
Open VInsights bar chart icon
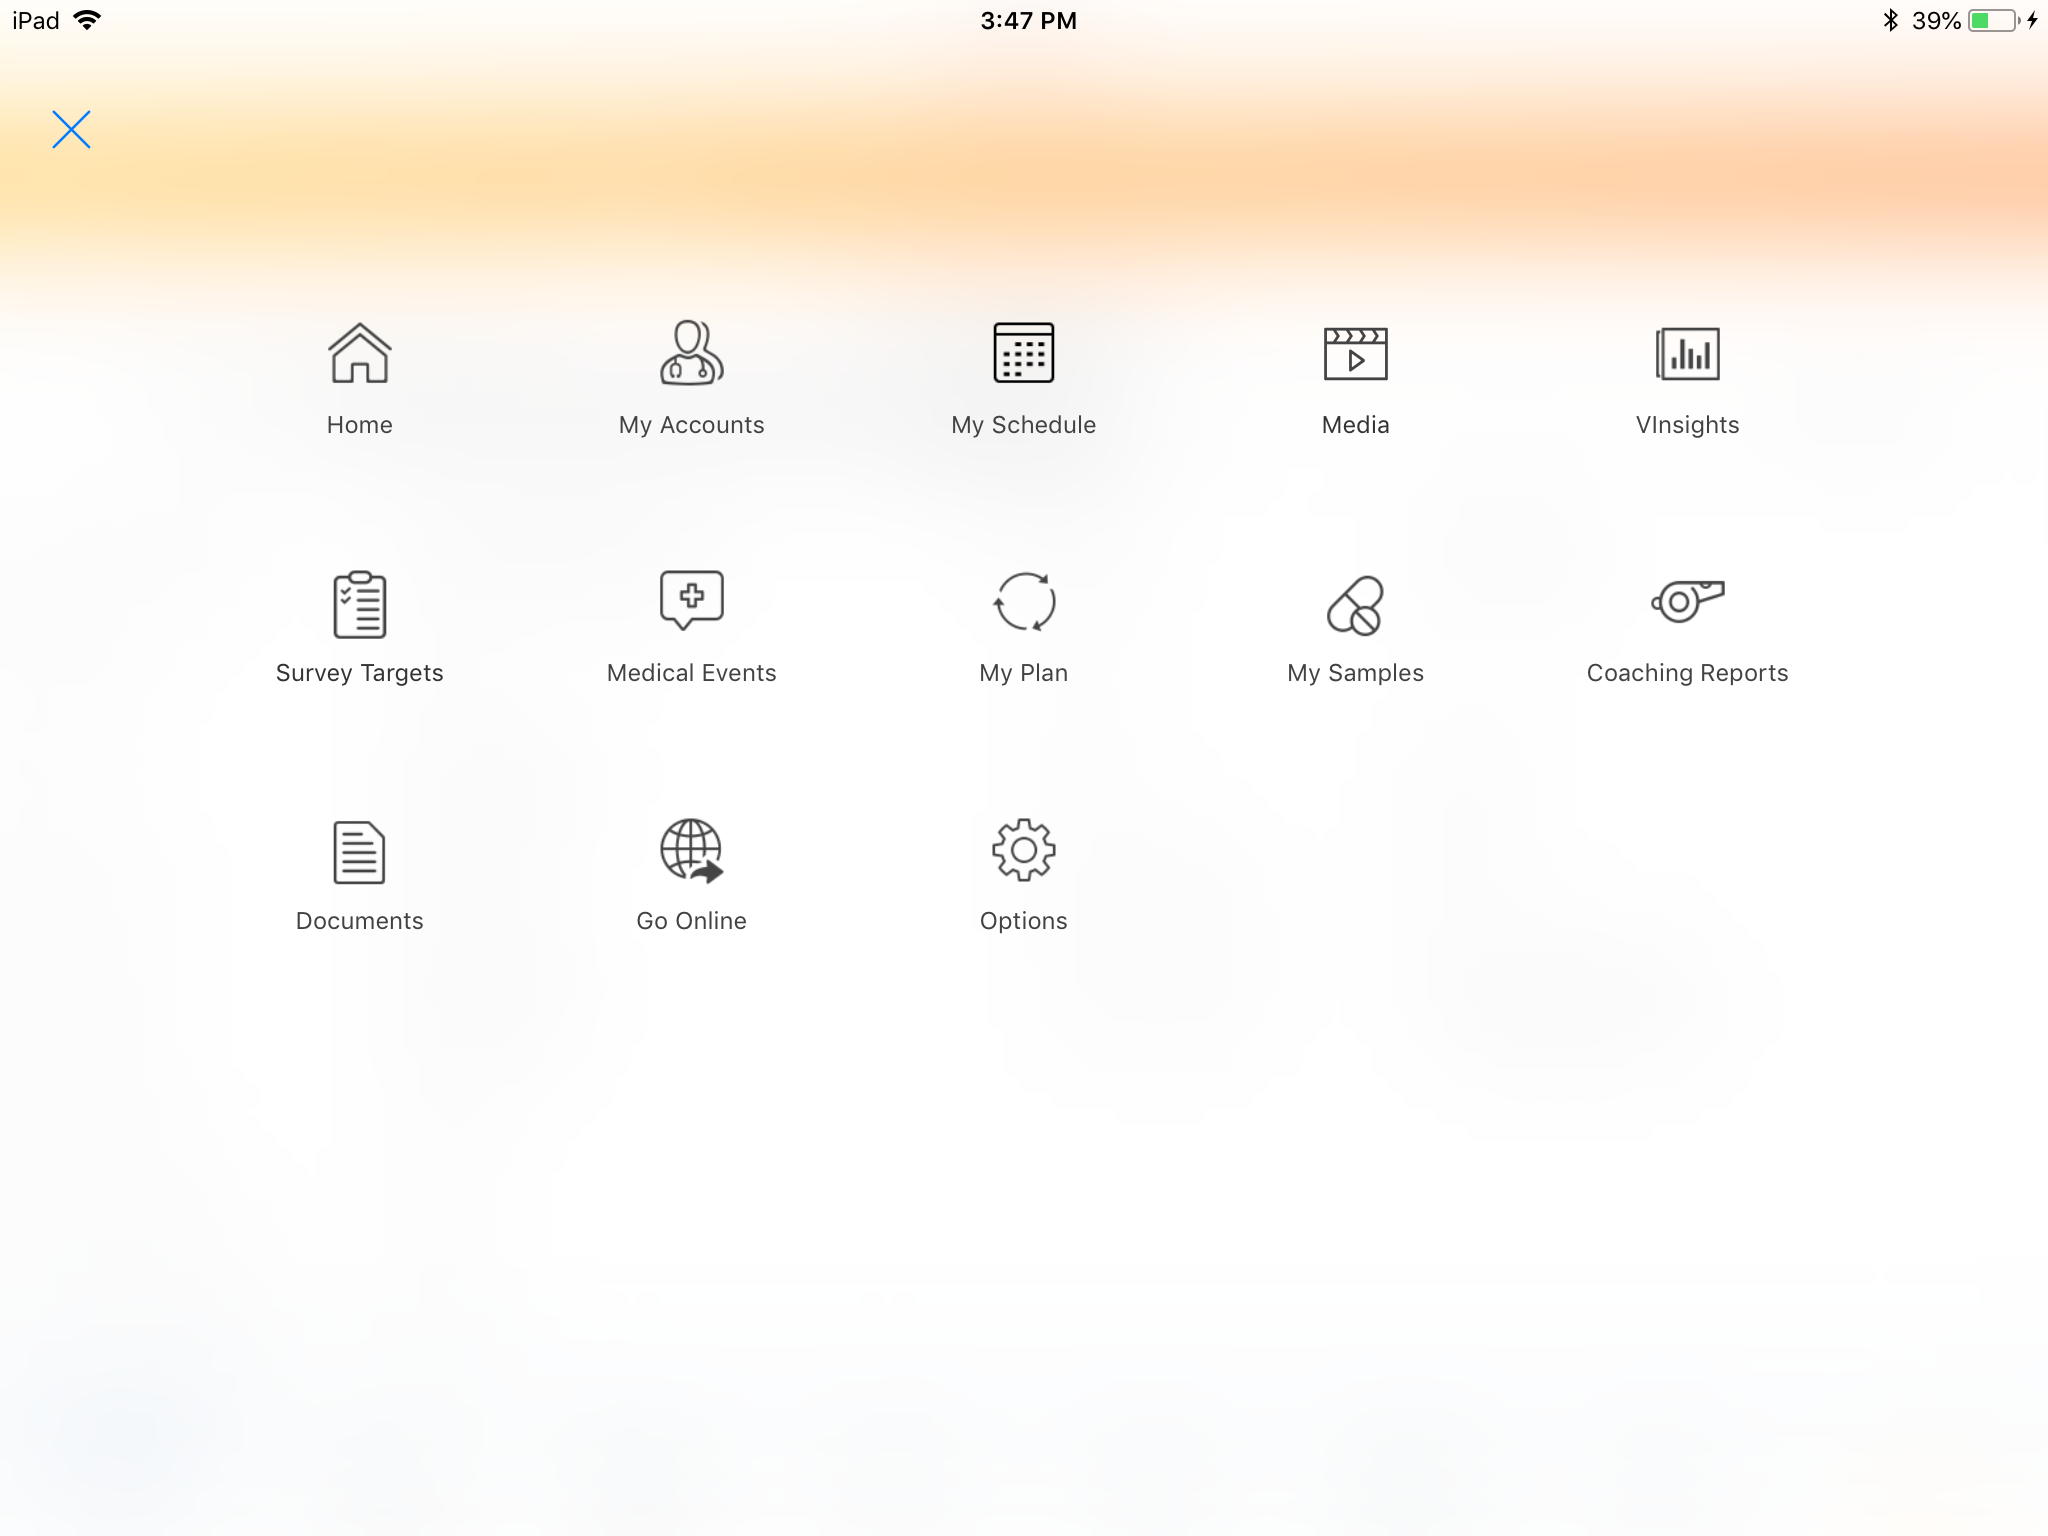[1687, 353]
